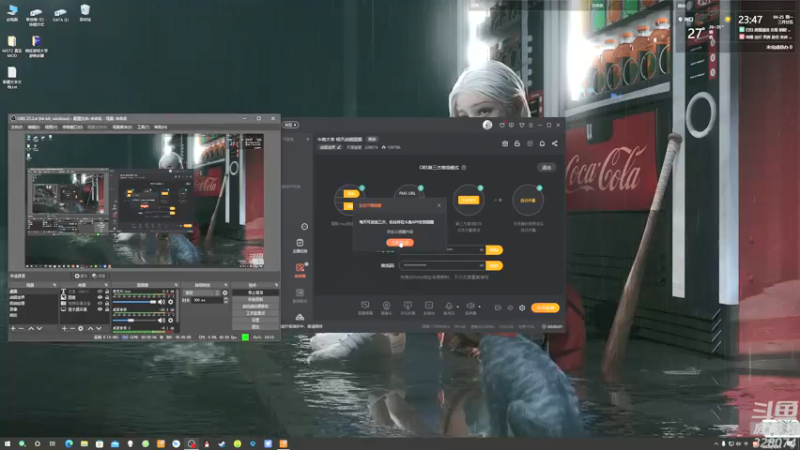Click the orange confirm button in popup dialog
The height and width of the screenshot is (450, 800).
click(400, 243)
